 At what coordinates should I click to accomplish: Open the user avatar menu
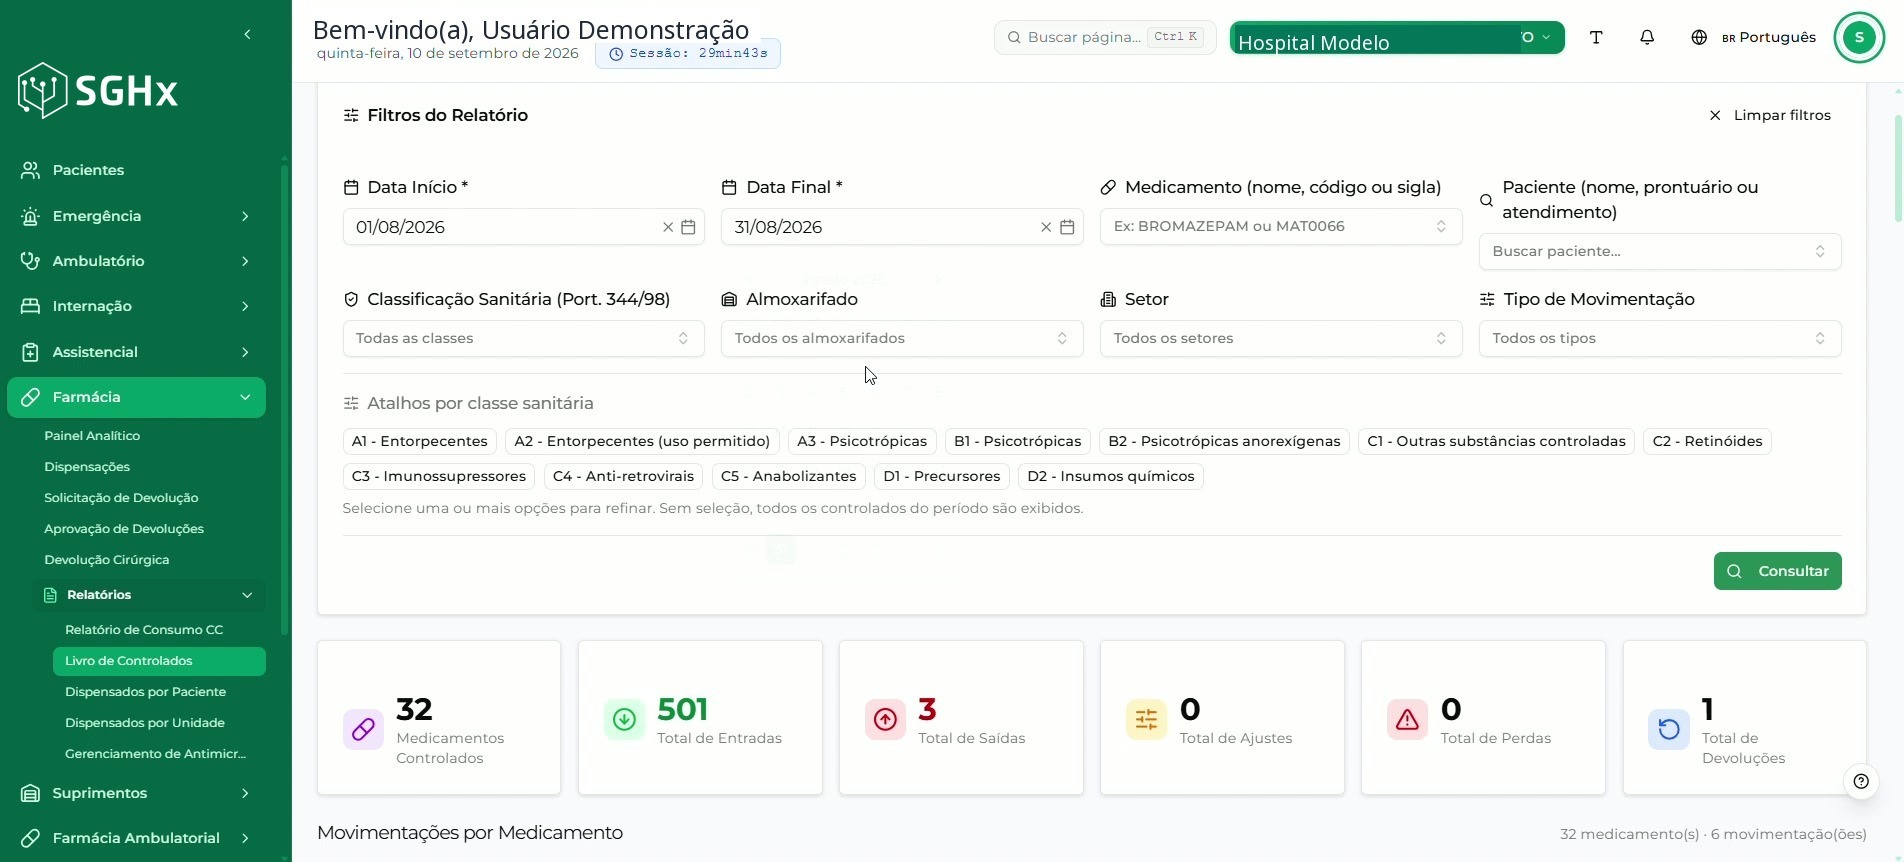1859,38
